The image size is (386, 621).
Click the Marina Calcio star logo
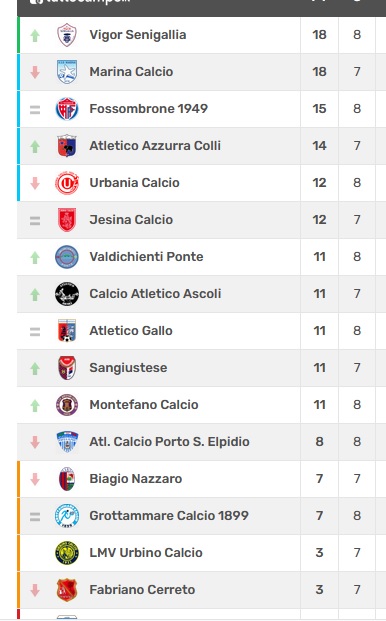pos(67,72)
